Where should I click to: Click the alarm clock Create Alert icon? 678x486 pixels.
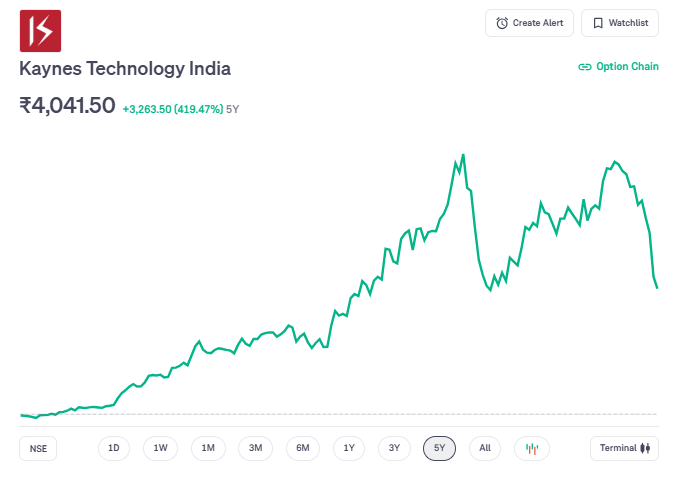point(502,23)
